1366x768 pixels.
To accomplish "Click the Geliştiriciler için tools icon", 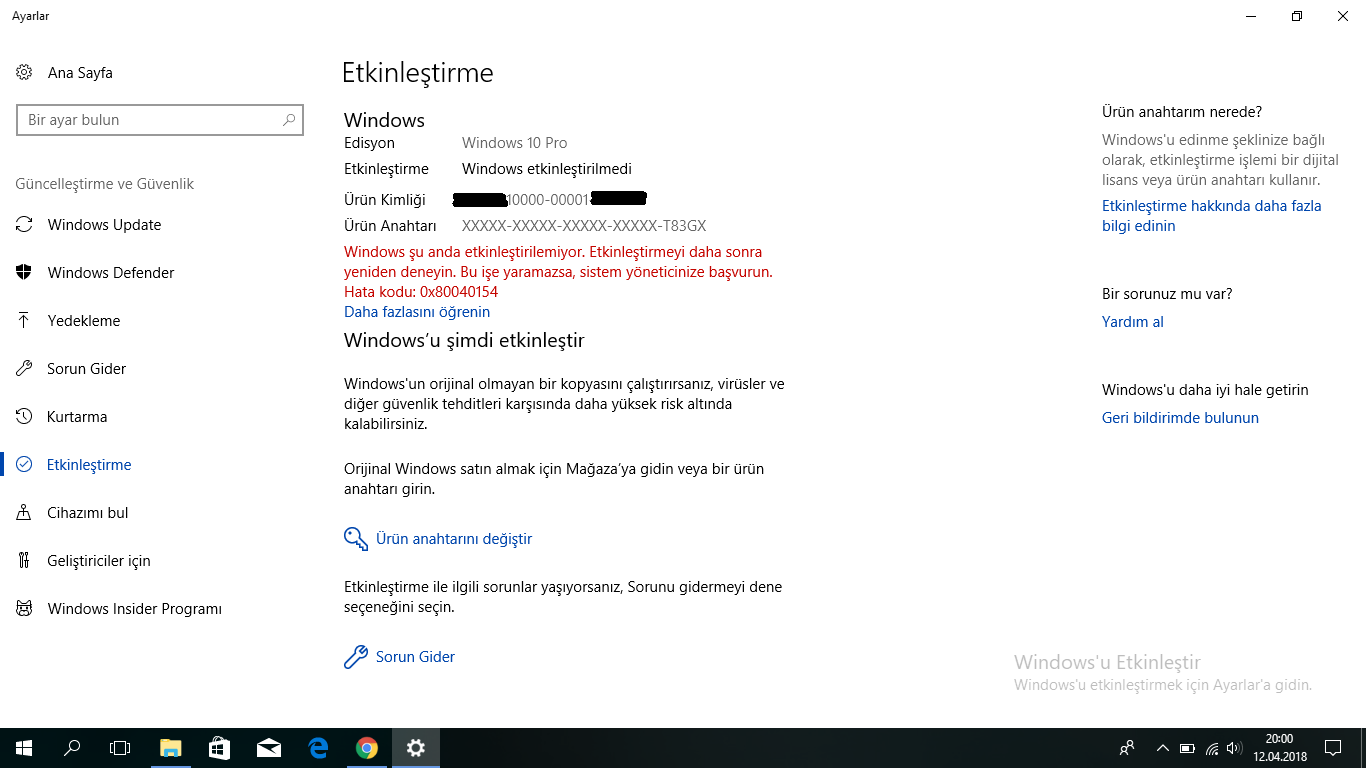I will tap(24, 561).
